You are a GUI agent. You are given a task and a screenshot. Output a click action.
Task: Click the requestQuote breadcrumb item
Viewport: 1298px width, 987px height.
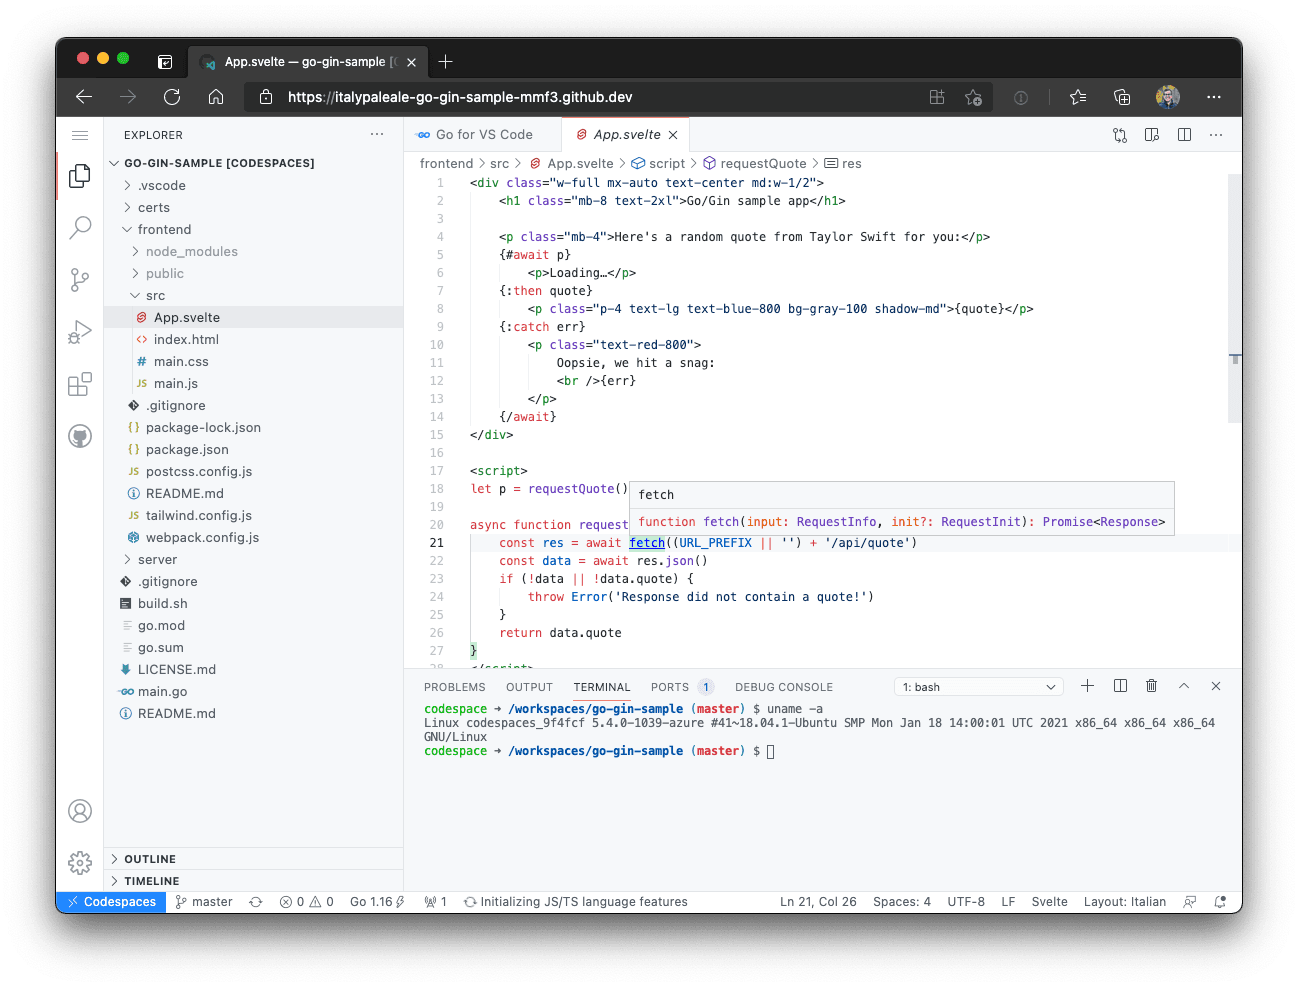point(754,164)
